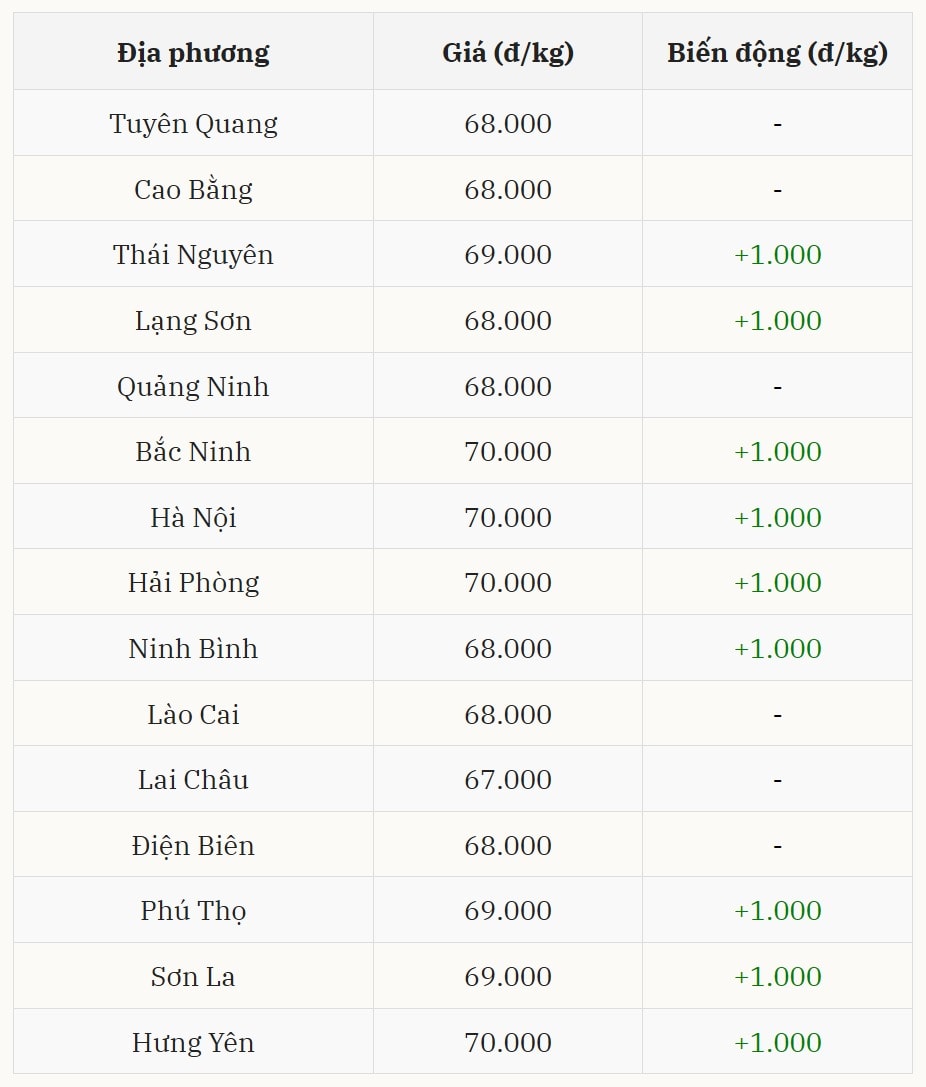
Task: Select the Ninh Bình row label
Action: point(193,649)
